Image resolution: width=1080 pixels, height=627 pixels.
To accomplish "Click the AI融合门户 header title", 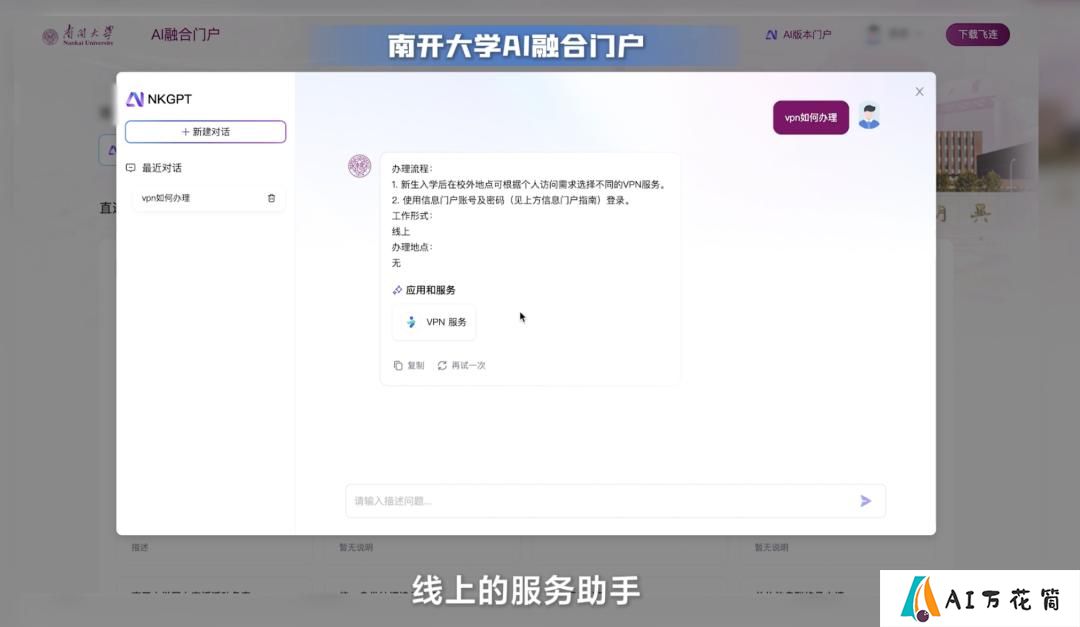I will click(x=185, y=34).
